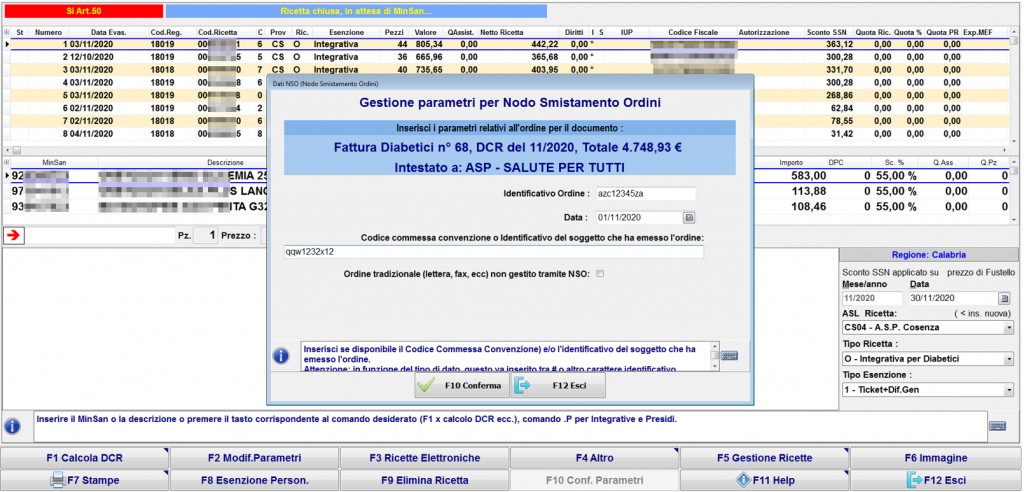This screenshot has width=1024, height=492.
Task: Open the calendar picker beside the dialog Data field
Action: click(x=689, y=217)
